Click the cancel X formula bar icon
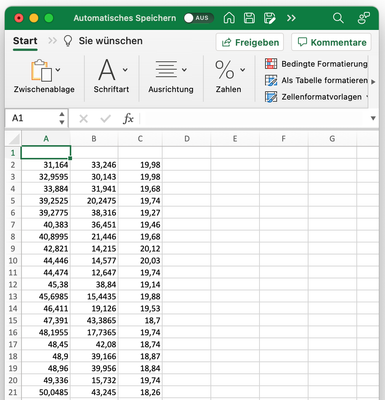The image size is (385, 400). 83,118
